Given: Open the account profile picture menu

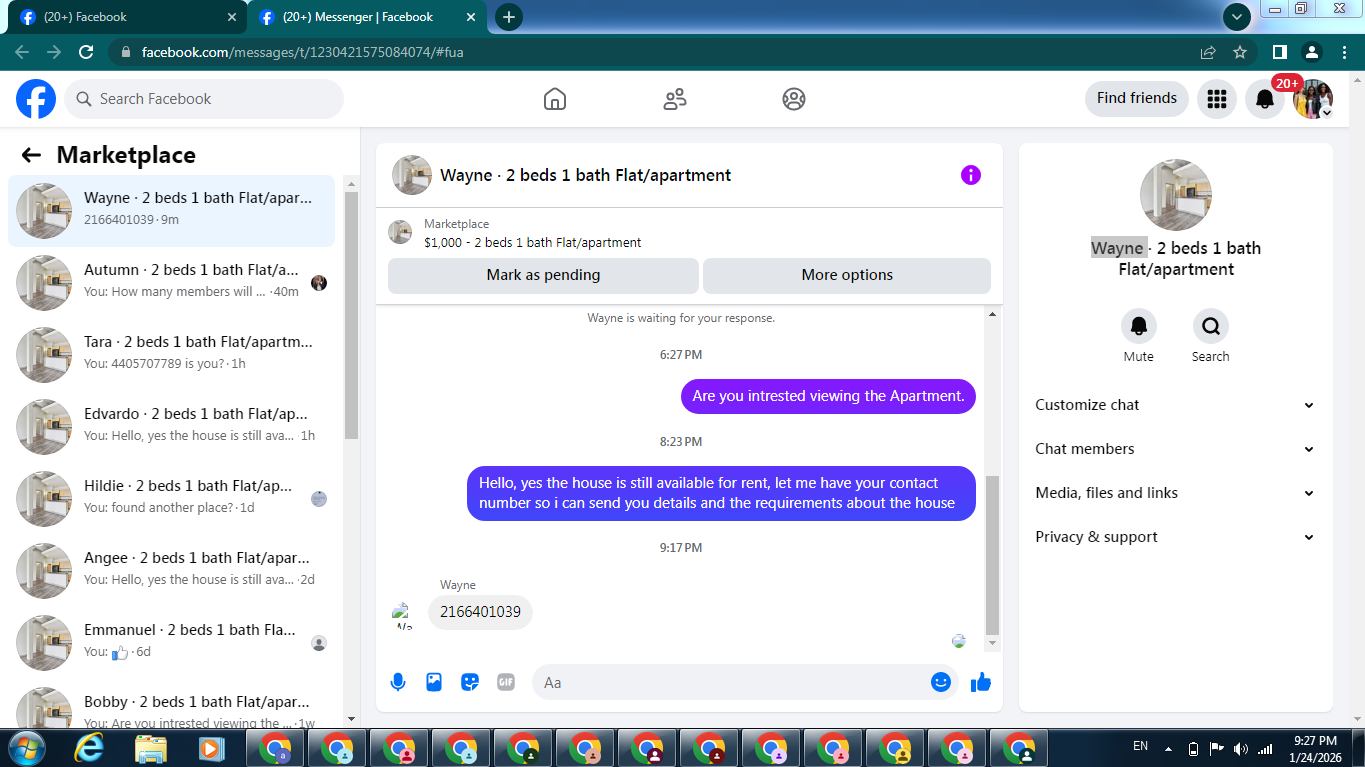Looking at the screenshot, I should [x=1313, y=99].
